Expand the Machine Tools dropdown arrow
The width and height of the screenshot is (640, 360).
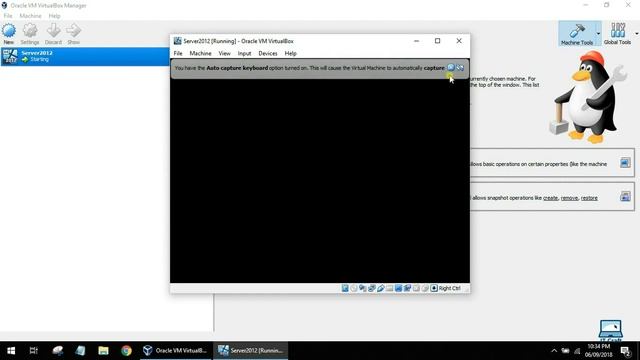pos(598,33)
